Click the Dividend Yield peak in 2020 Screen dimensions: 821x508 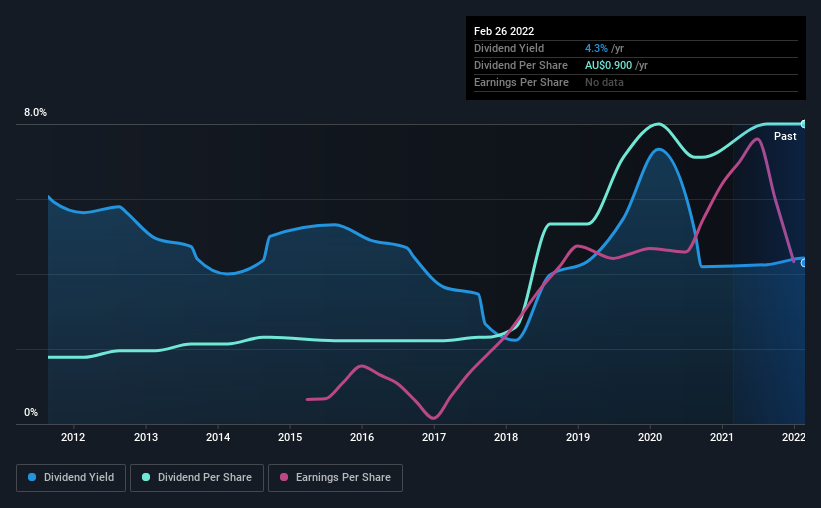(x=658, y=150)
